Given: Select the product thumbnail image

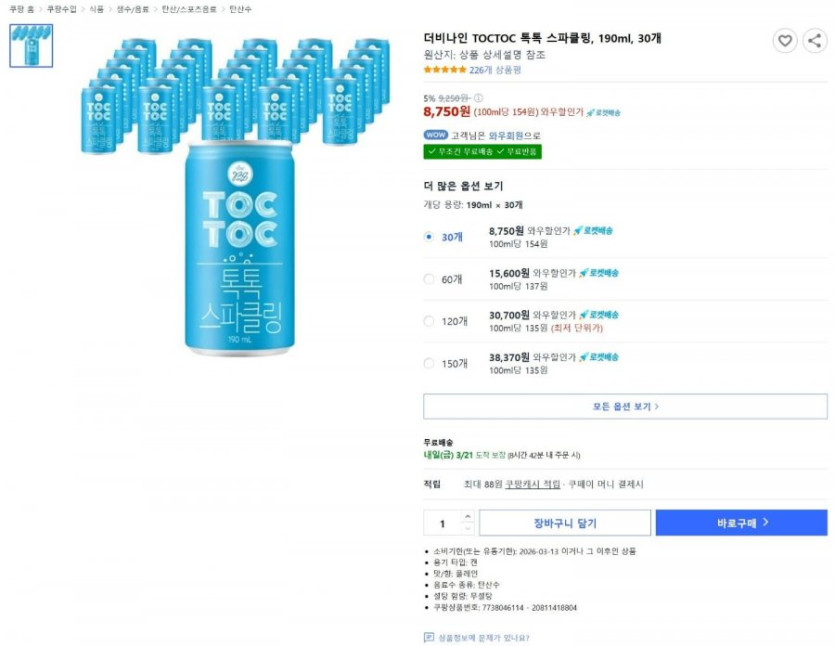Looking at the screenshot, I should 31,45.
